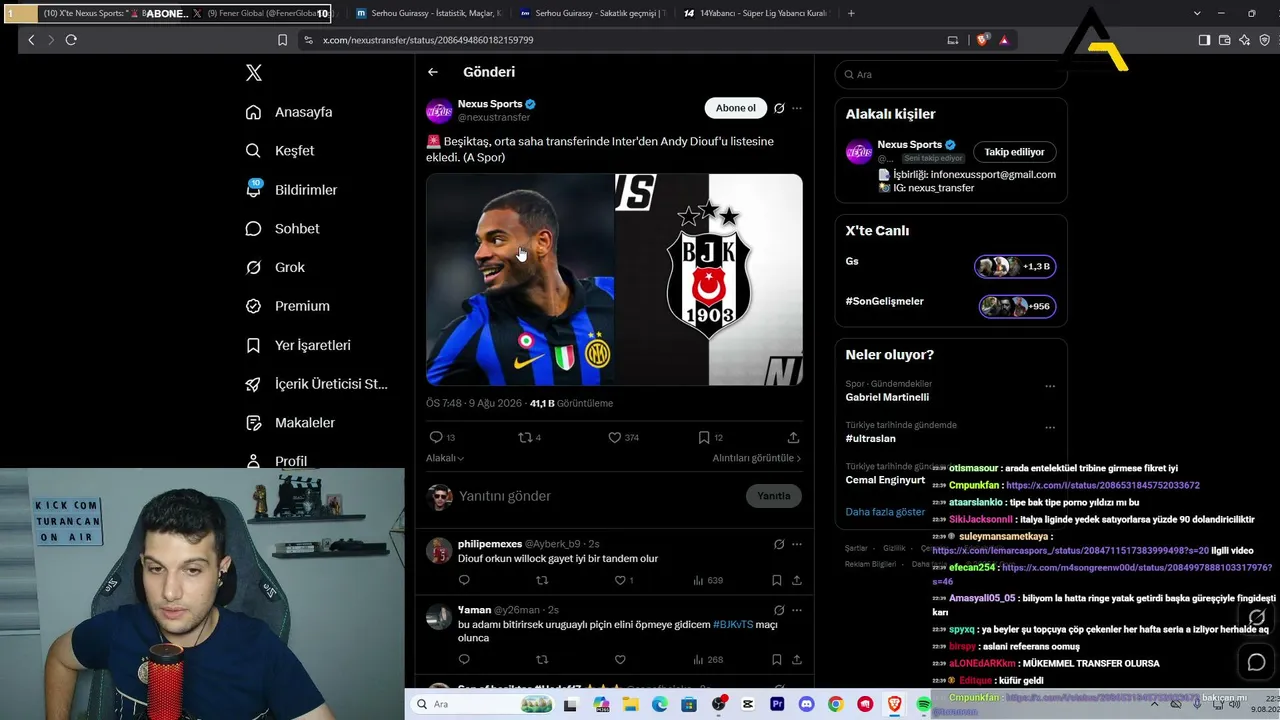This screenshot has height=720, width=1280.
Task: Bookmark Yaman's comment
Action: click(x=777, y=660)
